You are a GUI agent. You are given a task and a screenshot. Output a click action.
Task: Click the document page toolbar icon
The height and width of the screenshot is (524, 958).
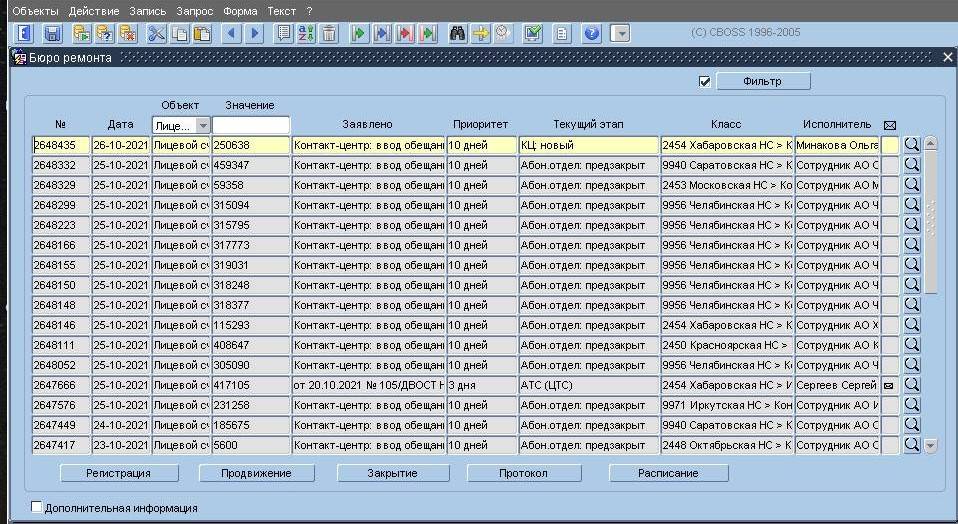point(562,33)
